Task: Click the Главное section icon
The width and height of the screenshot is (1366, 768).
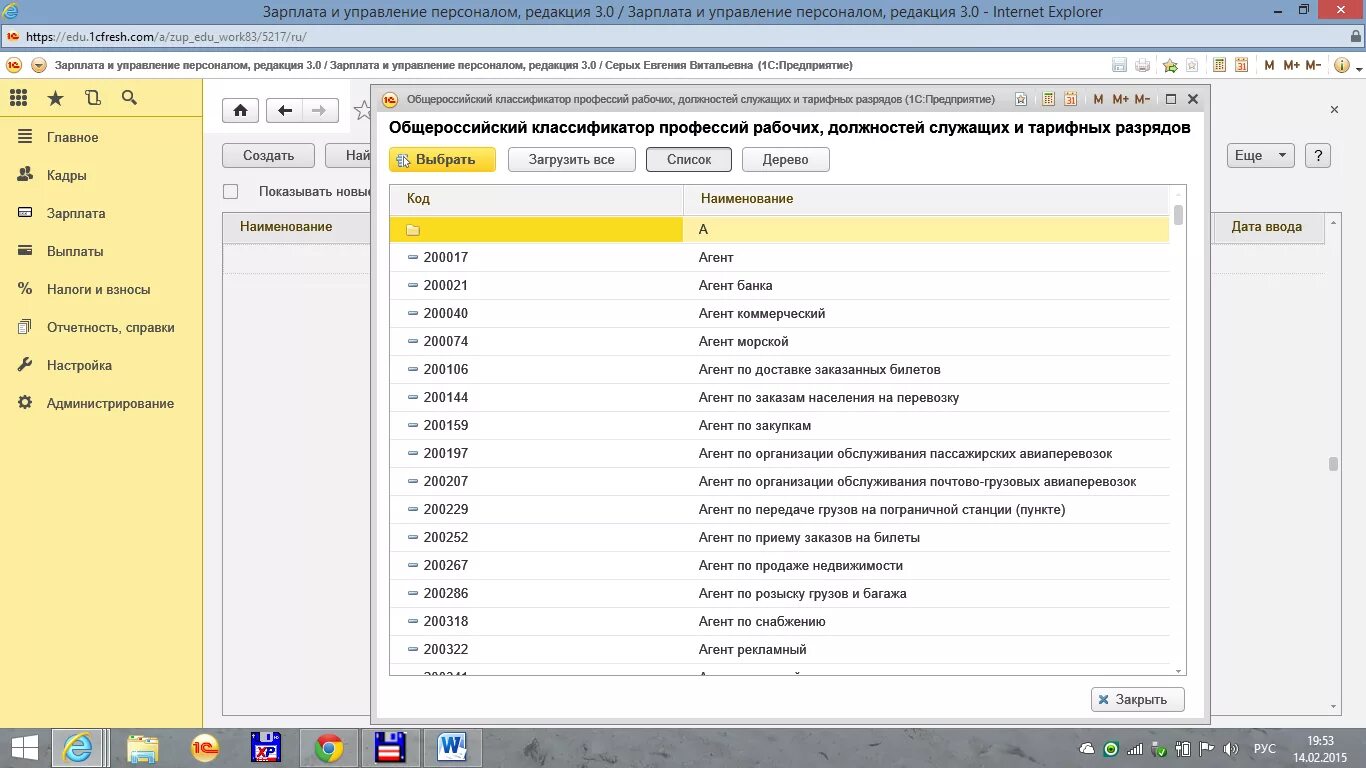Action: tap(25, 137)
